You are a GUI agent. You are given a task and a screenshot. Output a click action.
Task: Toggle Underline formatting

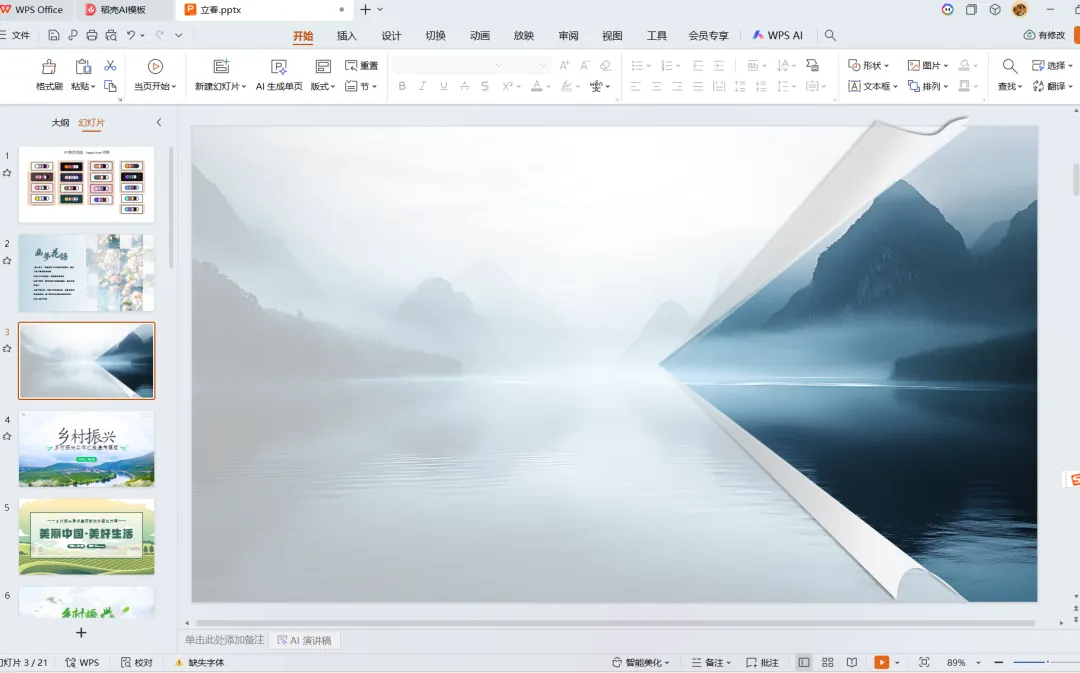444,86
